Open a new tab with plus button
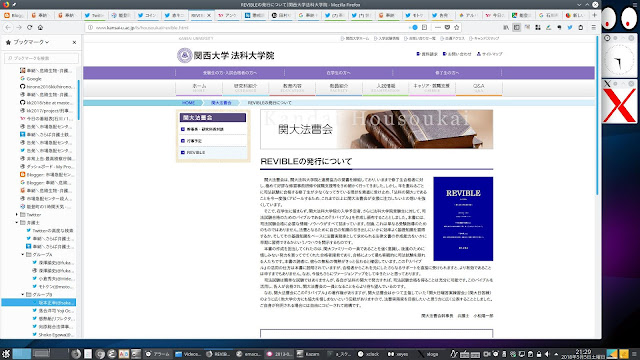Screen dimensions: 640x360 click(594, 15)
